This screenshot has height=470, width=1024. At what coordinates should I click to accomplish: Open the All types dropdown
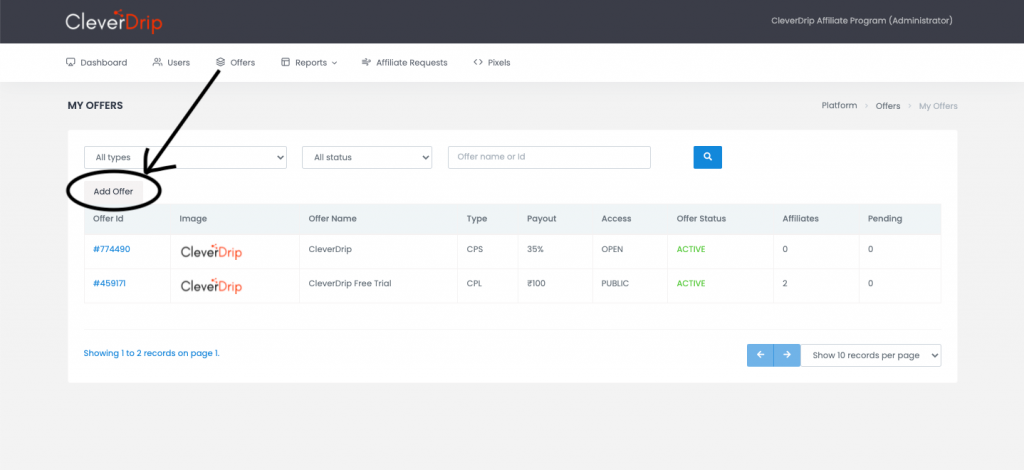pyautogui.click(x=185, y=157)
